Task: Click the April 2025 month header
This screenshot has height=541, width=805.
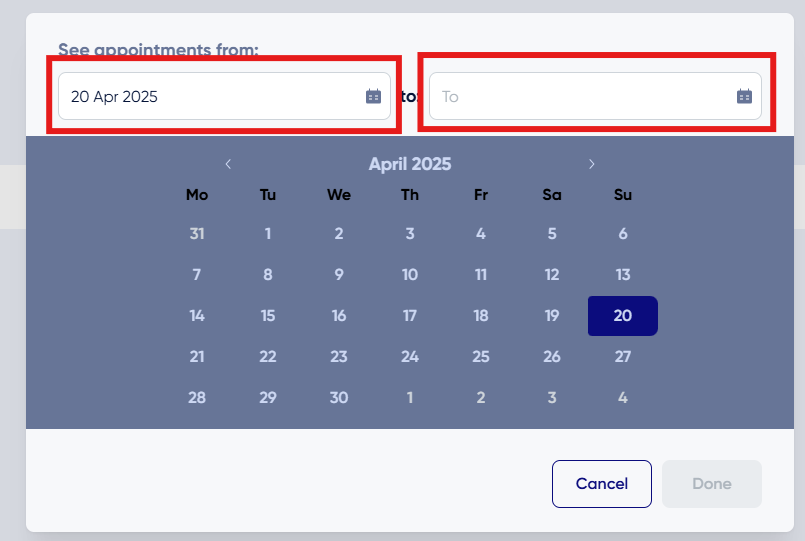Action: [x=410, y=164]
